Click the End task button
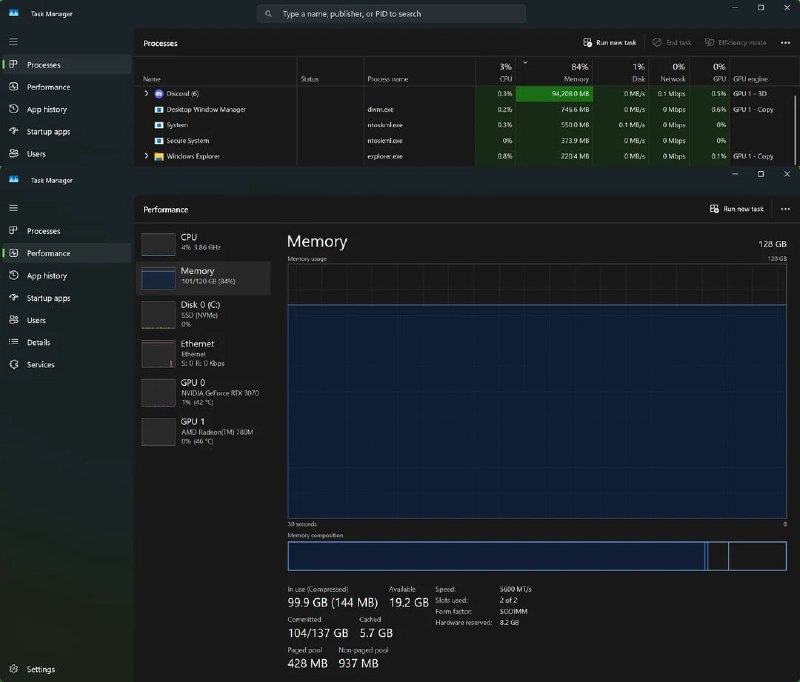800x682 pixels. 671,43
